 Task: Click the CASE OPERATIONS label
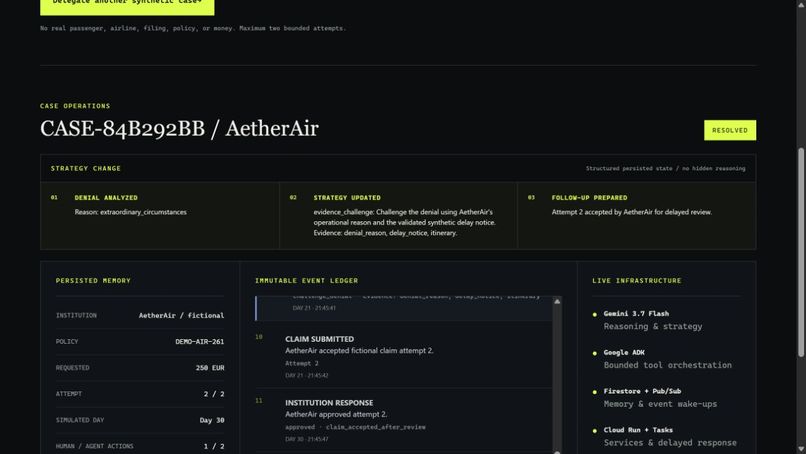click(x=75, y=106)
